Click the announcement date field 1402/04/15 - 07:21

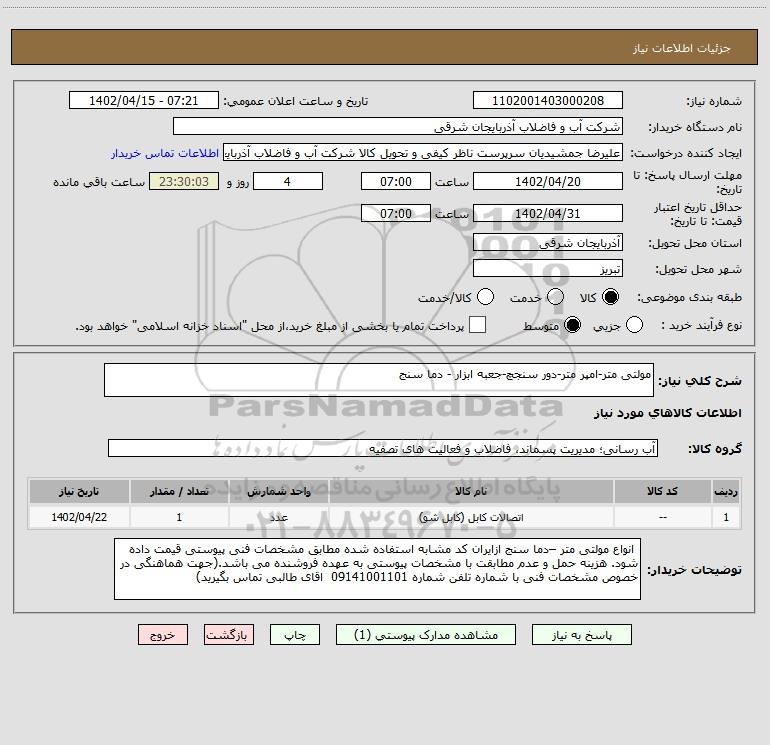[x=144, y=100]
